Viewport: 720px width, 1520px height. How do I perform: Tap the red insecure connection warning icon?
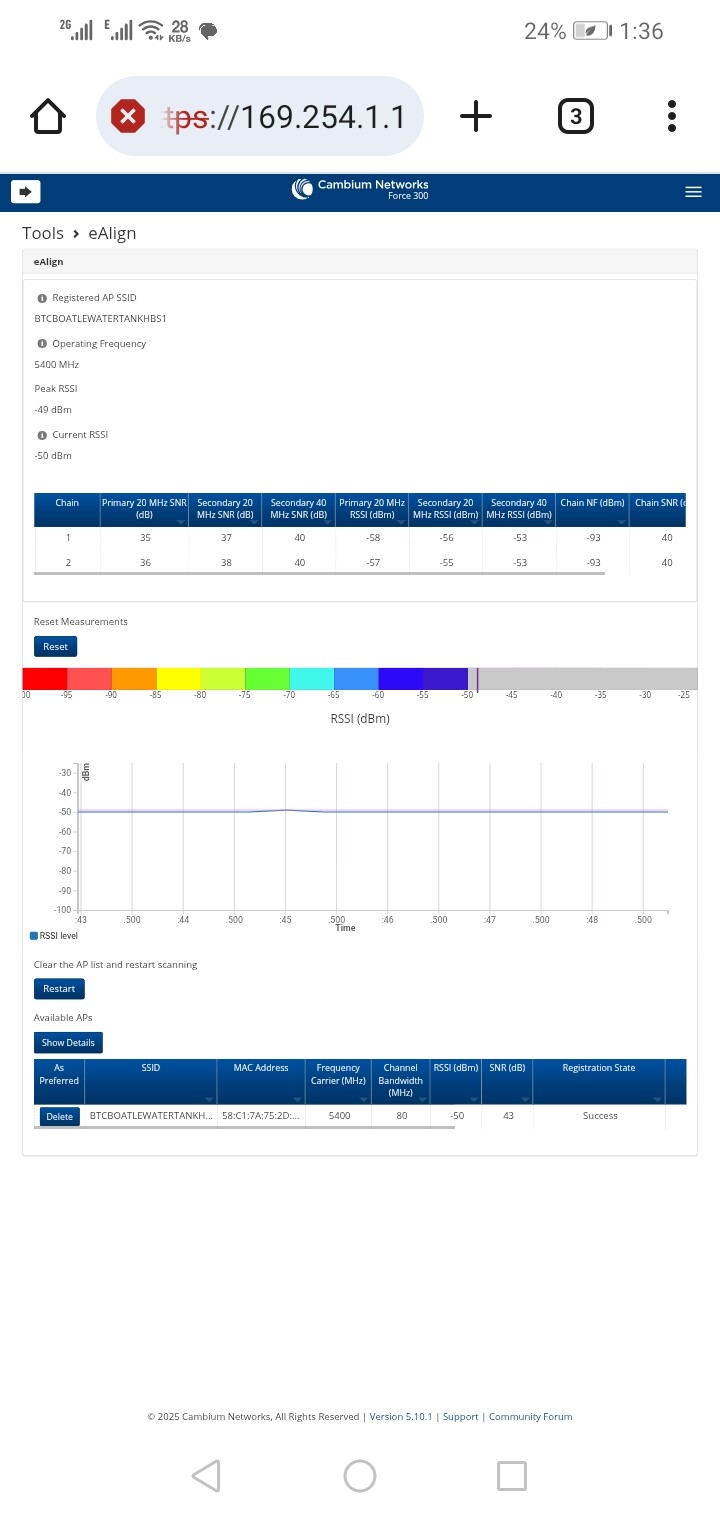127,117
